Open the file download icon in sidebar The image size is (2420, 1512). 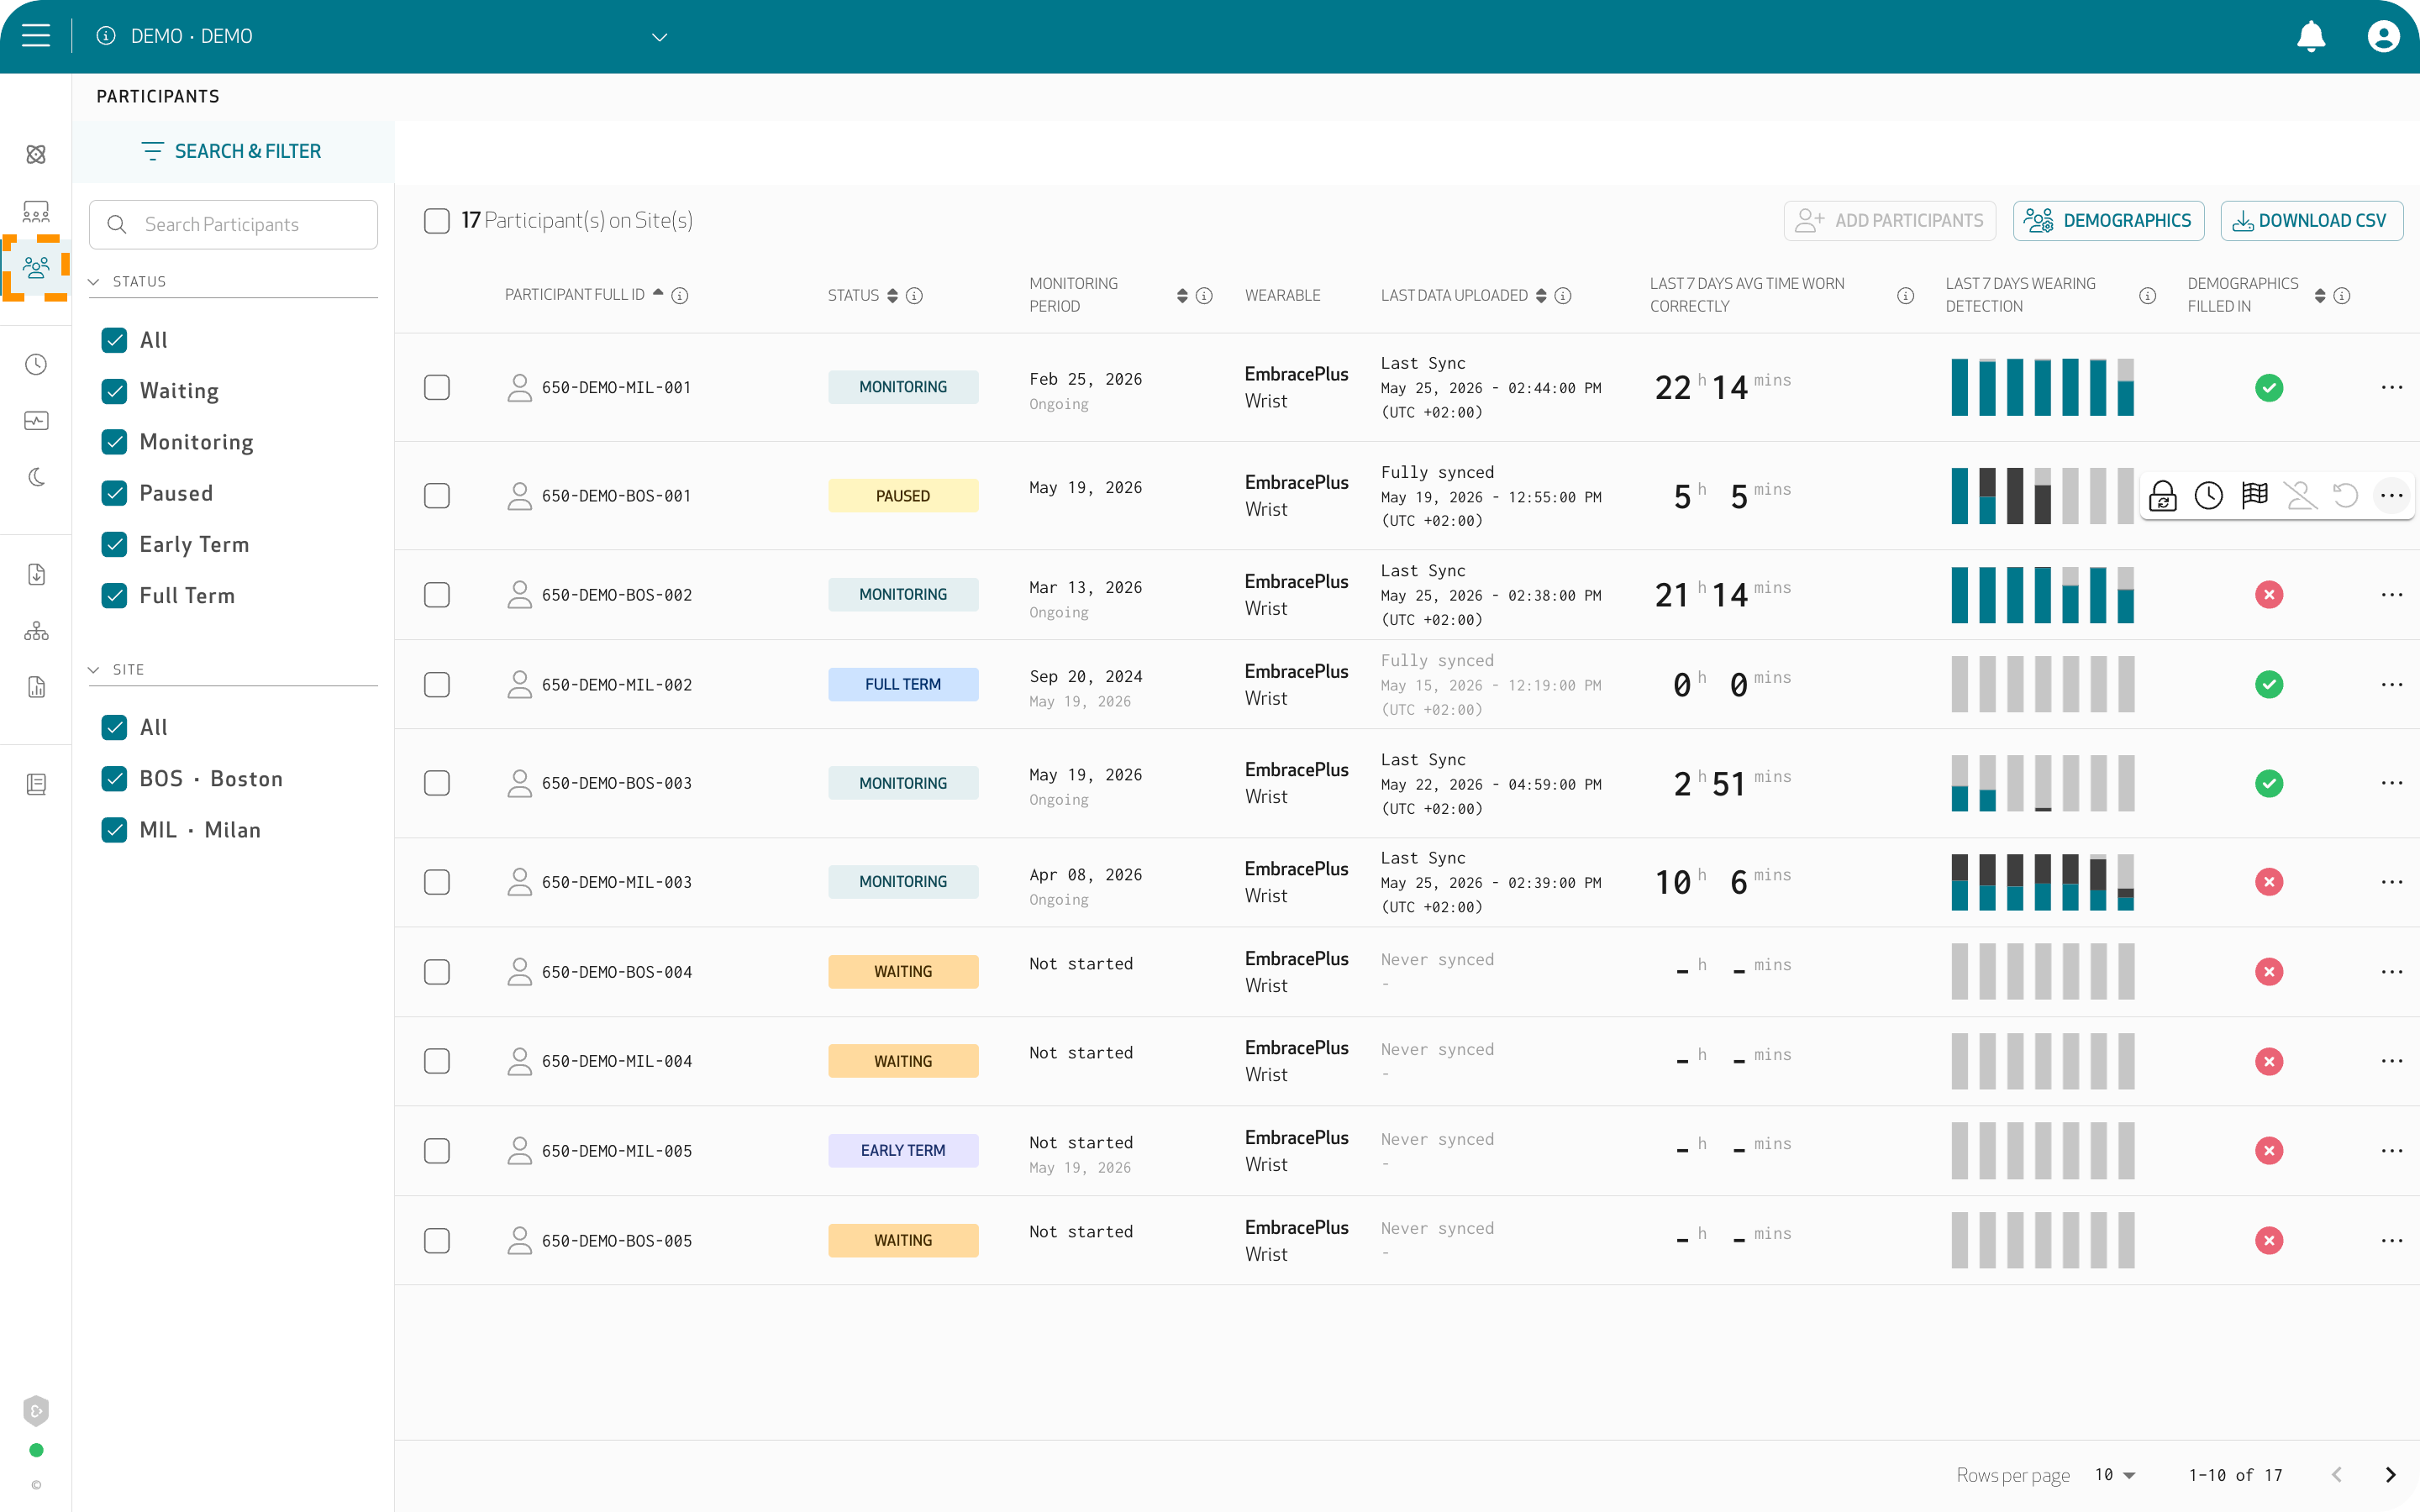tap(36, 574)
